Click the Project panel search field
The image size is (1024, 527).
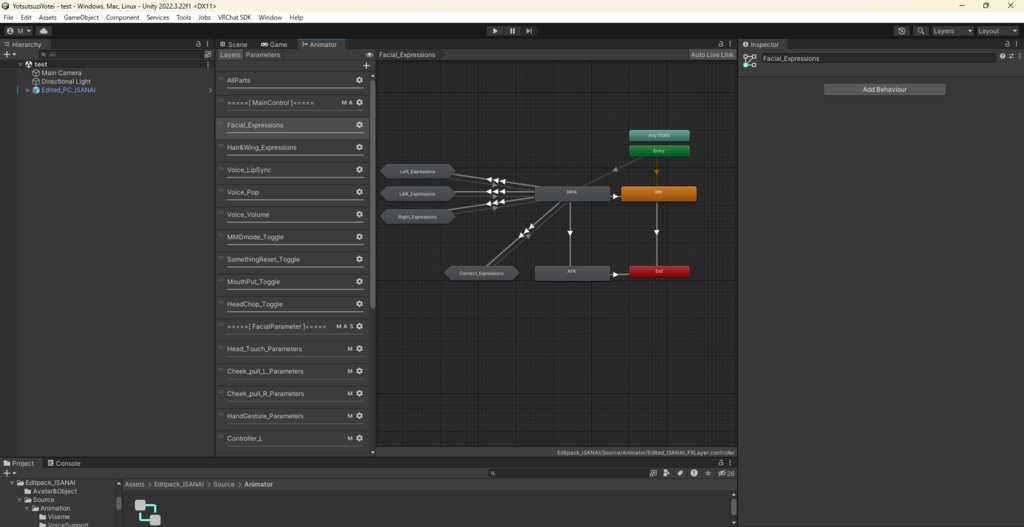[x=568, y=473]
